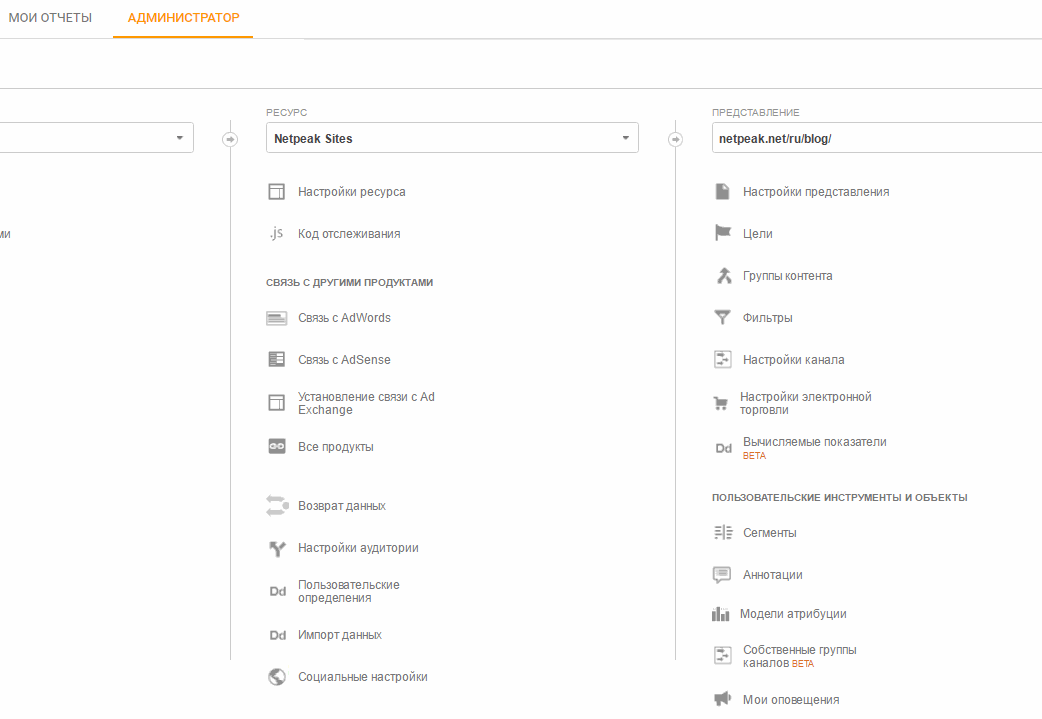Click the Группы контента icon
Screen dimensions: 1042x719
724,276
